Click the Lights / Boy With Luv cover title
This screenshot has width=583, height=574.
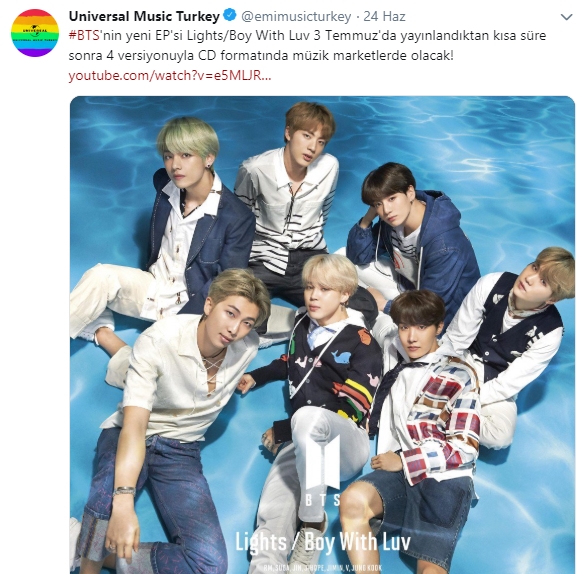(323, 542)
